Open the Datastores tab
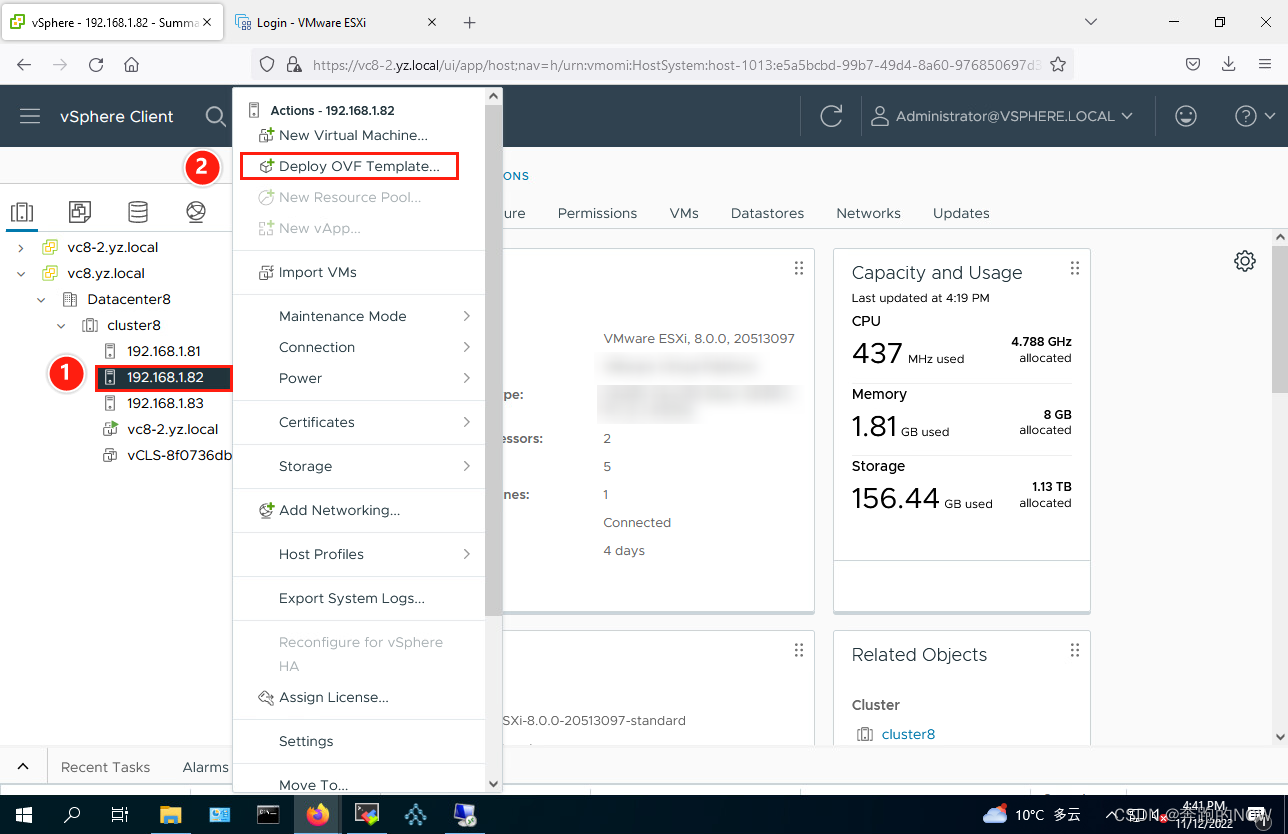Screen dimensions: 1288x834 (x=766, y=213)
